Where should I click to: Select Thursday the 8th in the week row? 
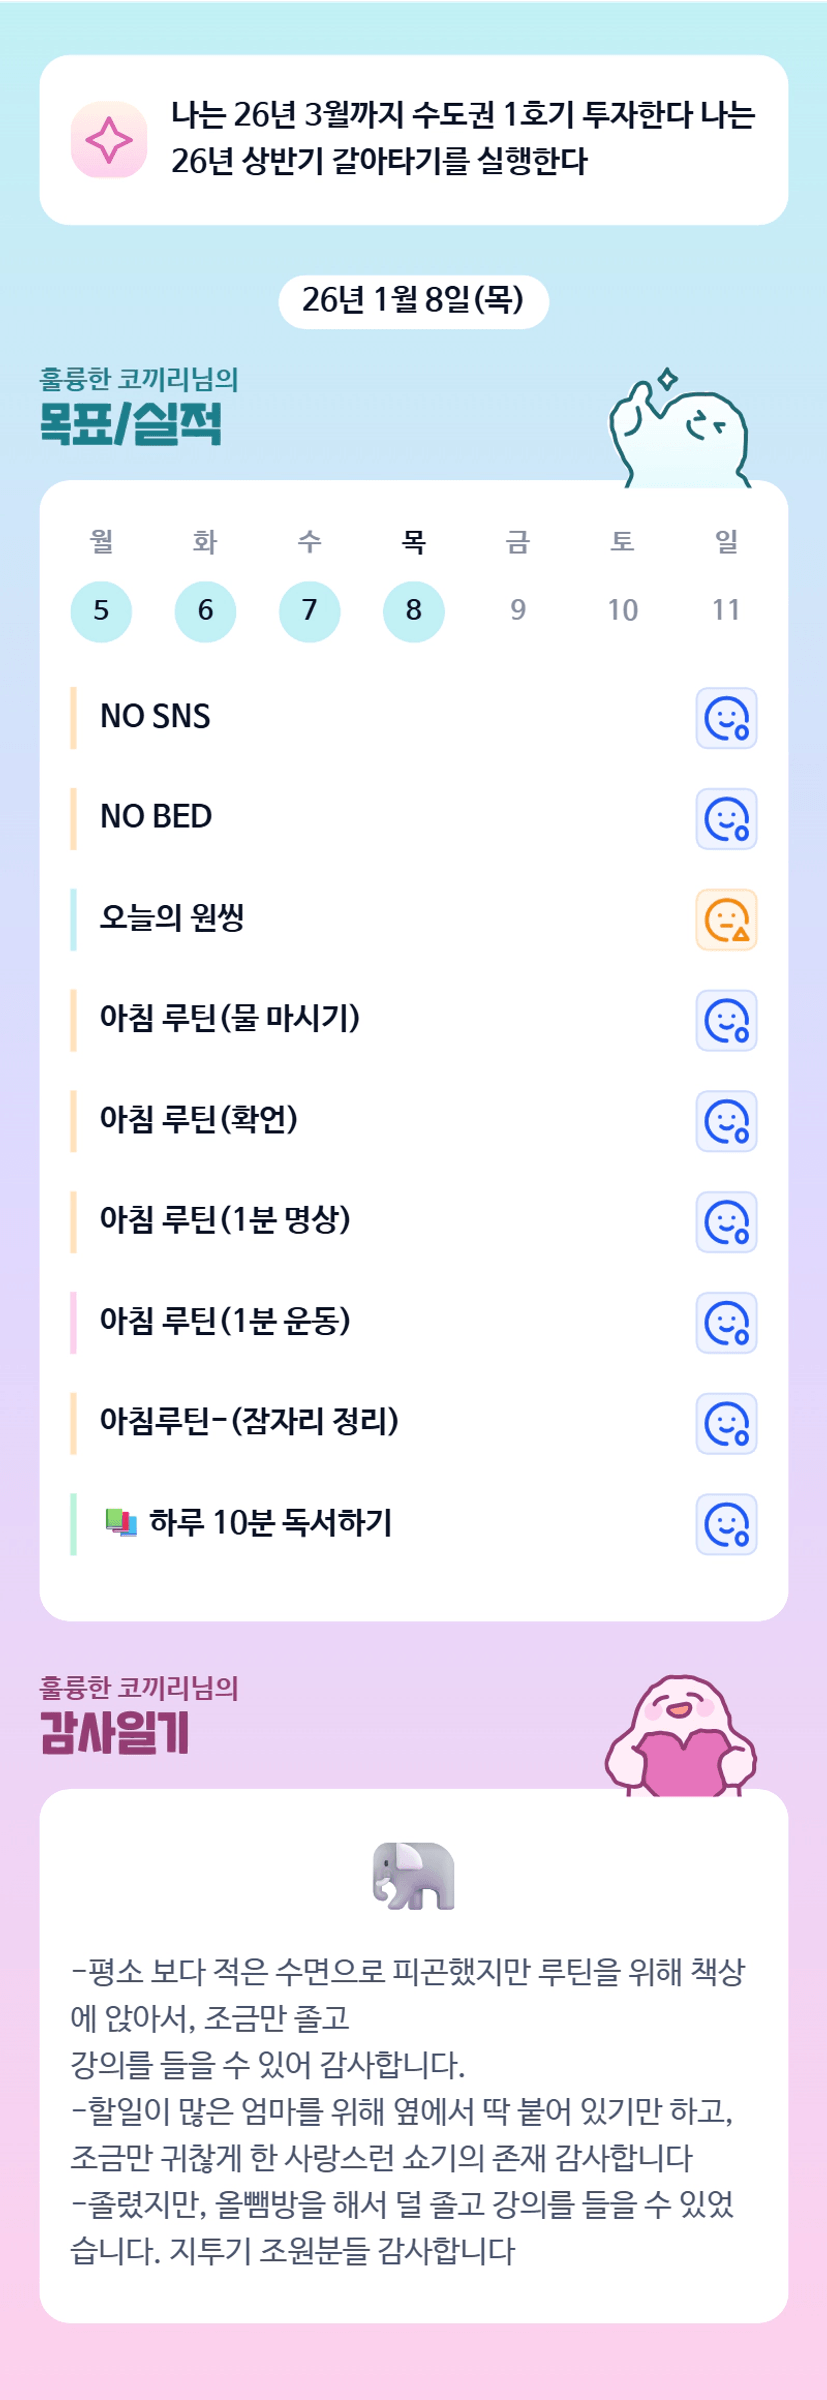point(413,611)
